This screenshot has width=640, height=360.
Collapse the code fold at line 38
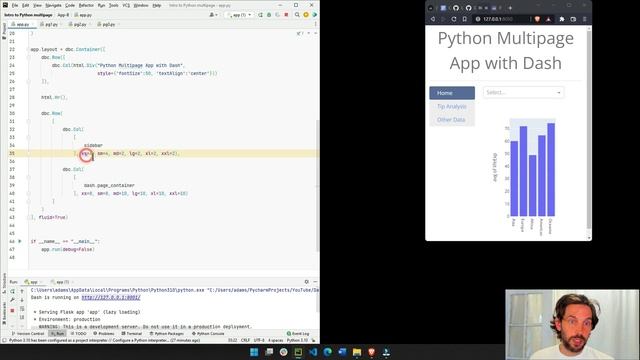(28, 178)
